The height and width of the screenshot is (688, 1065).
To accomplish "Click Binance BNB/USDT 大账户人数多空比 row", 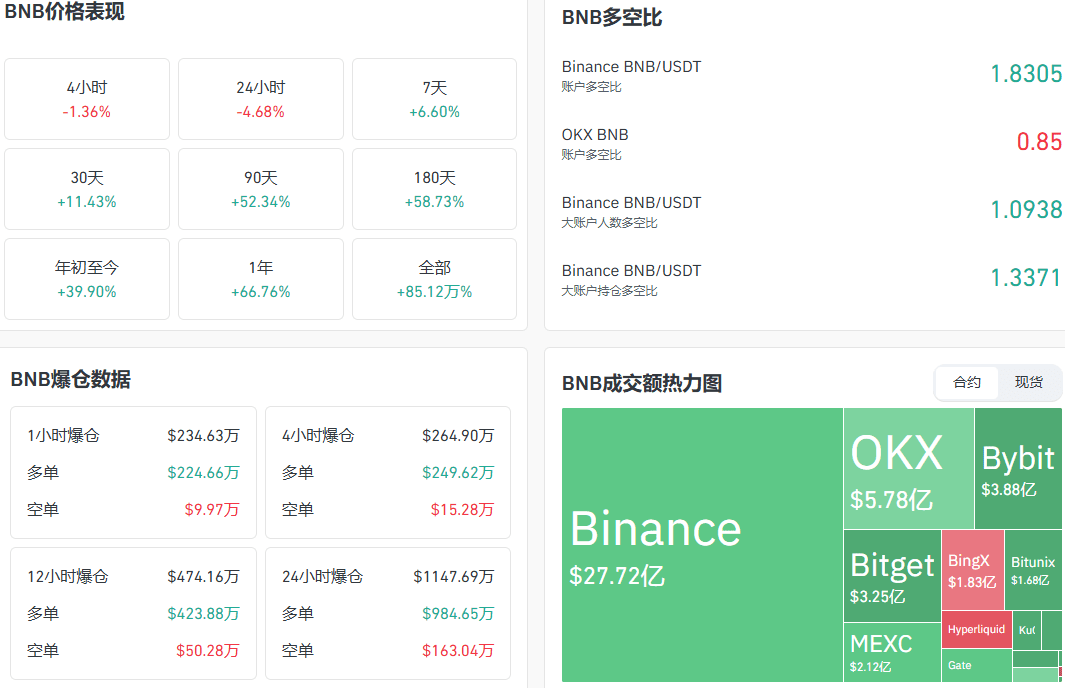I will [x=812, y=211].
